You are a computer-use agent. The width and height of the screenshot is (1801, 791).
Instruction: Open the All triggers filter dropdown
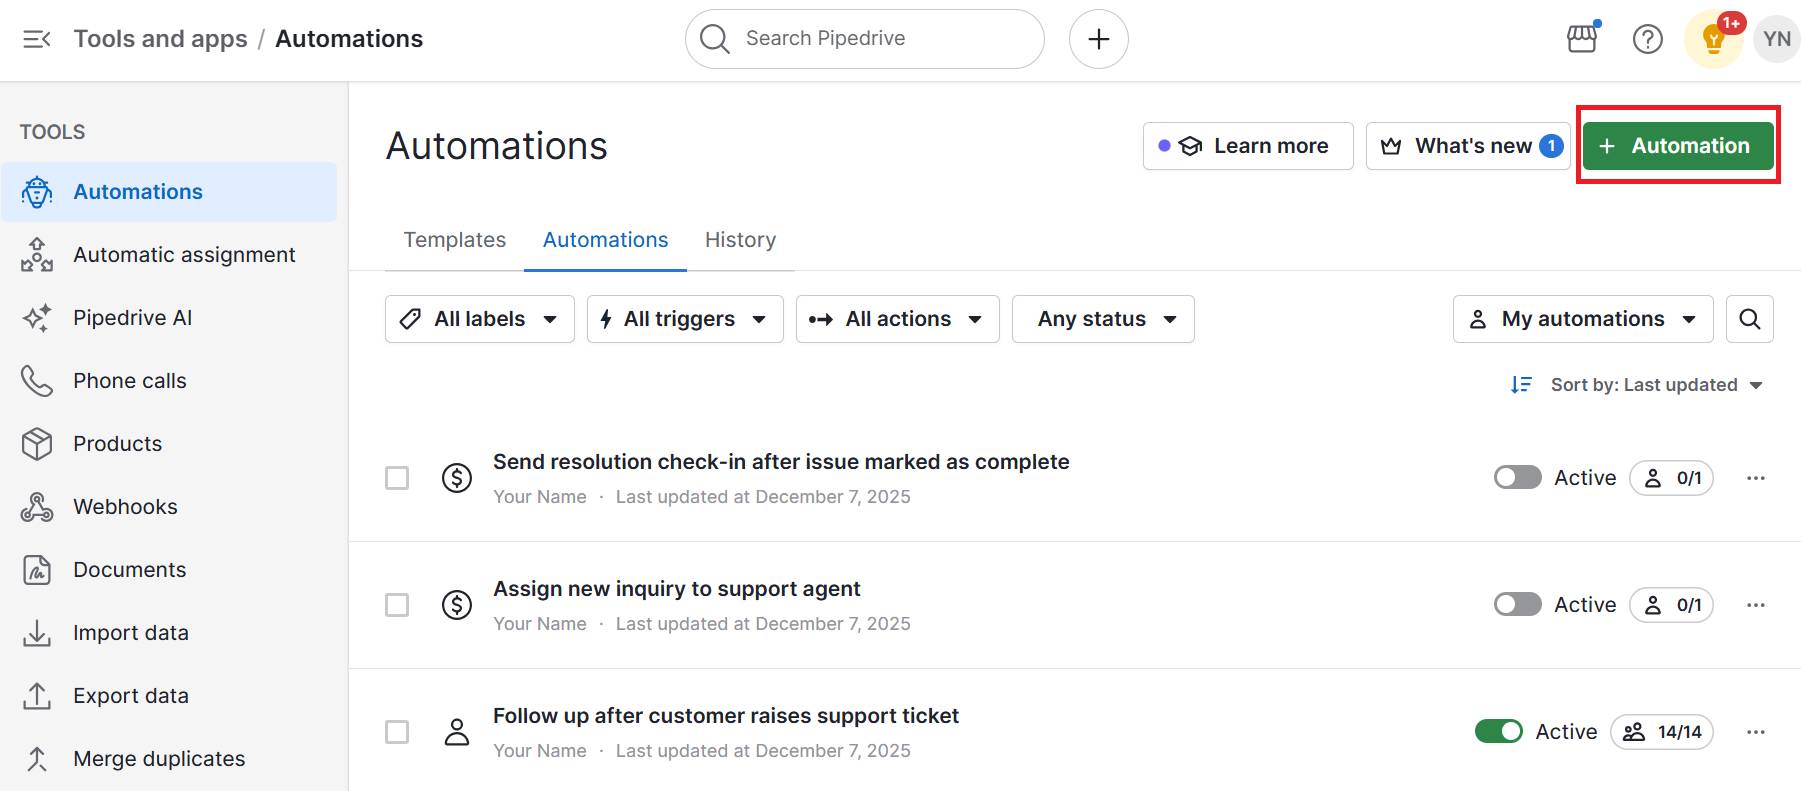click(x=685, y=319)
